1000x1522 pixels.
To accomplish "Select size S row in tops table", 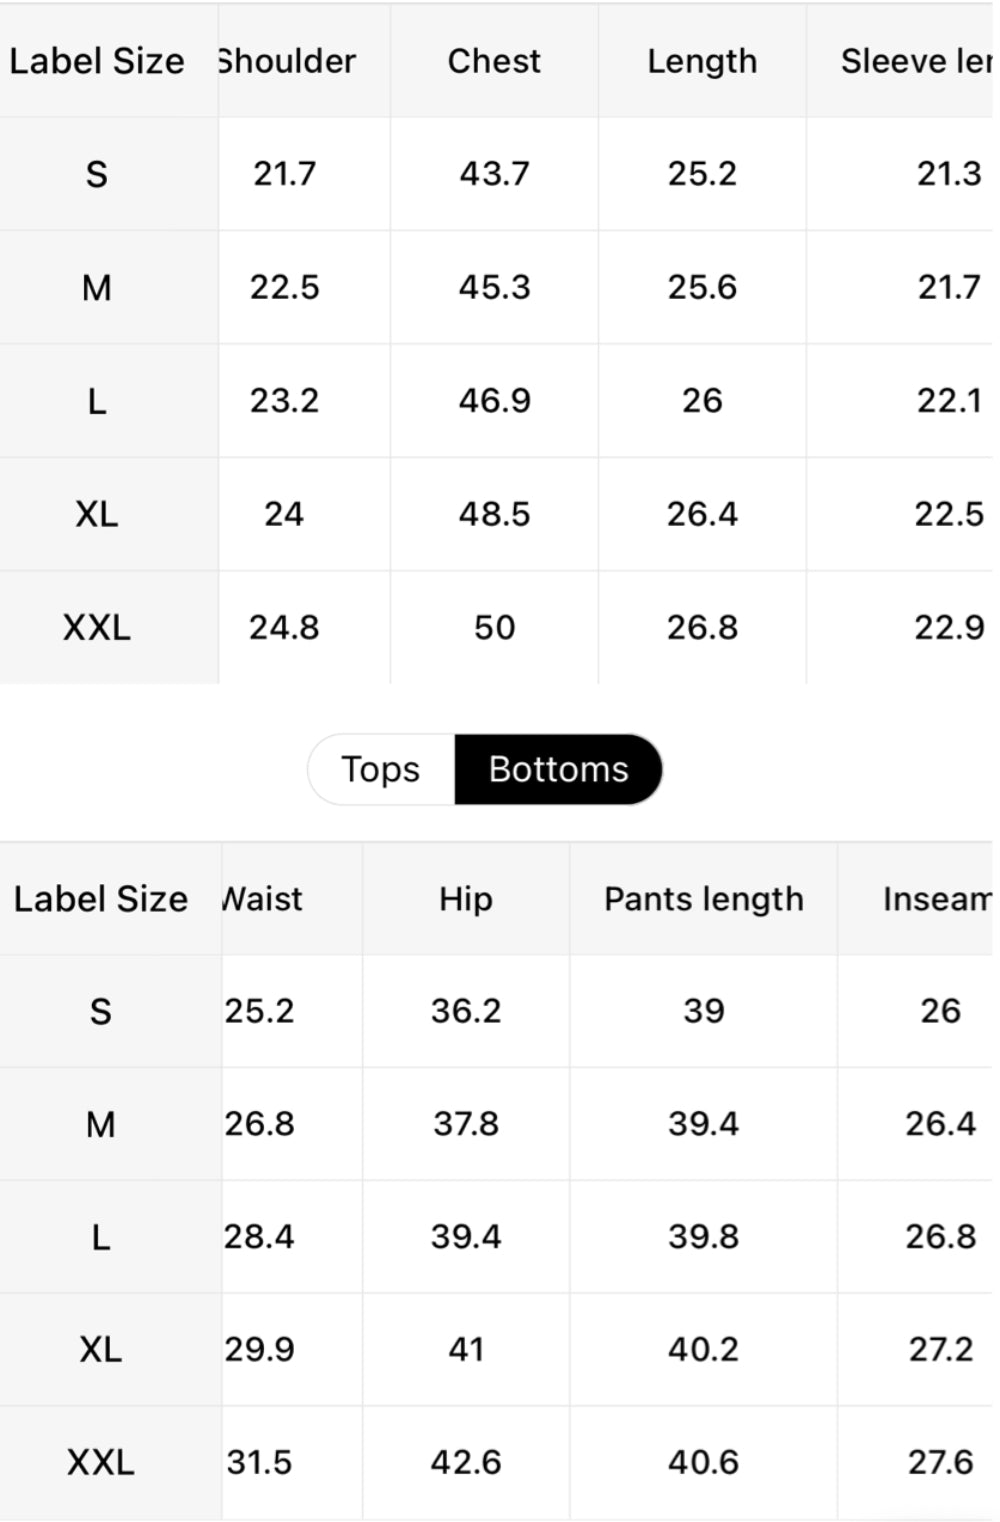I will (97, 175).
